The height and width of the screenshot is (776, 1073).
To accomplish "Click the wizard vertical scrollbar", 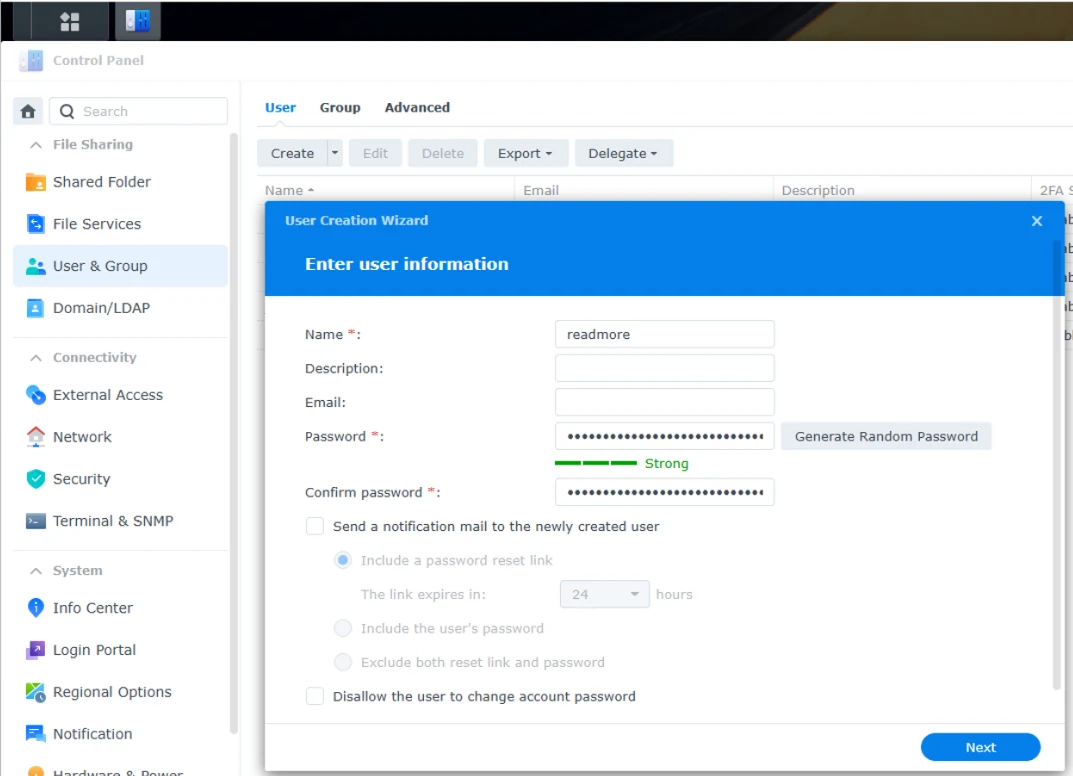I will click(1057, 465).
